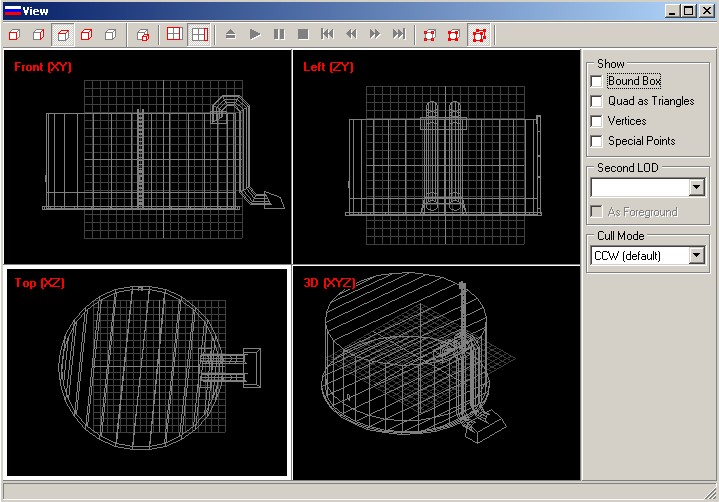Click the Eject icon in the toolbar
The width and height of the screenshot is (719, 502).
[x=230, y=35]
